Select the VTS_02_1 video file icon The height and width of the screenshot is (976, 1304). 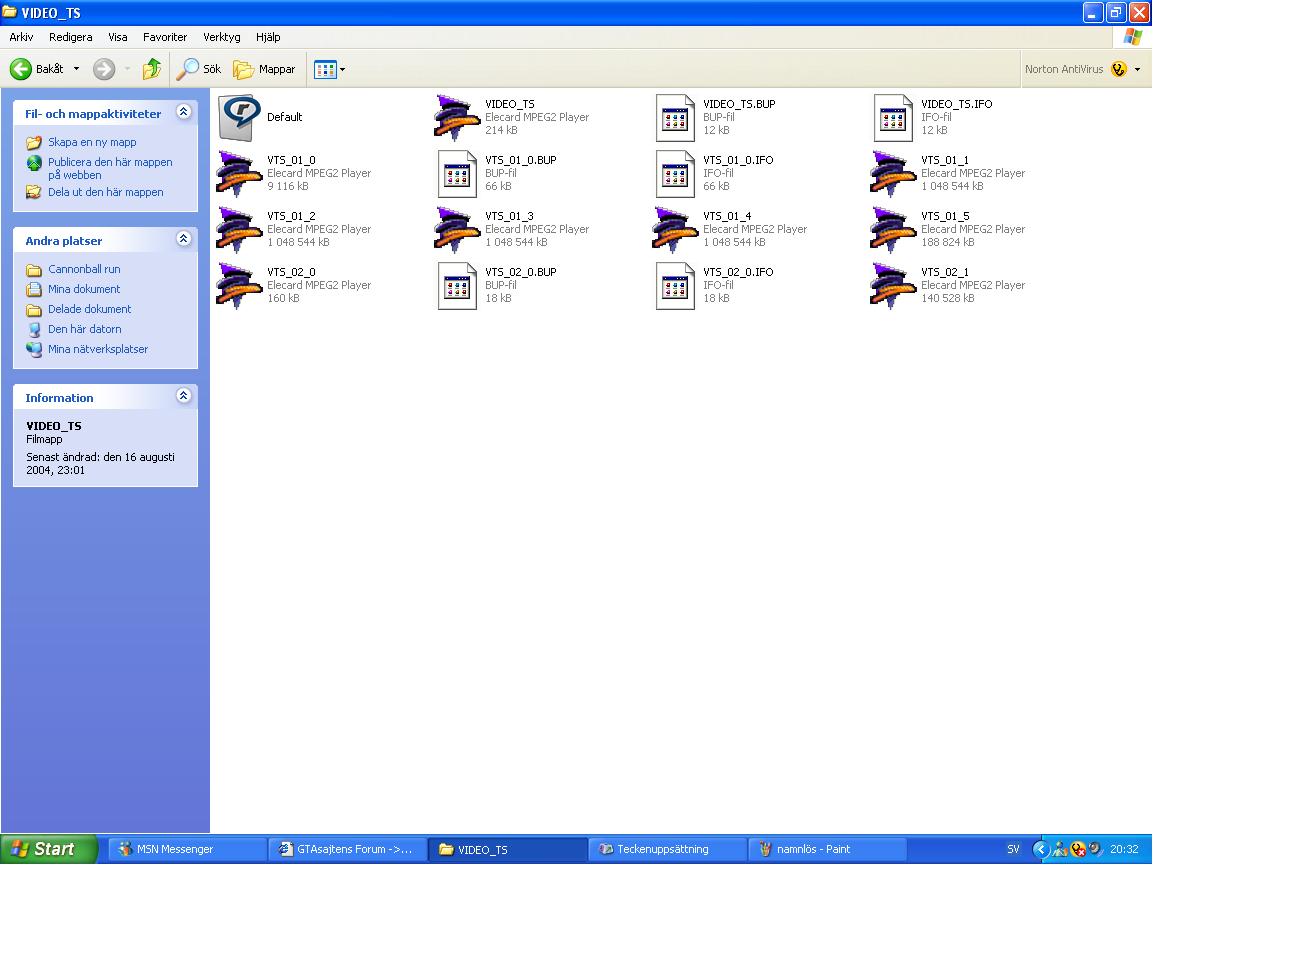(x=893, y=286)
